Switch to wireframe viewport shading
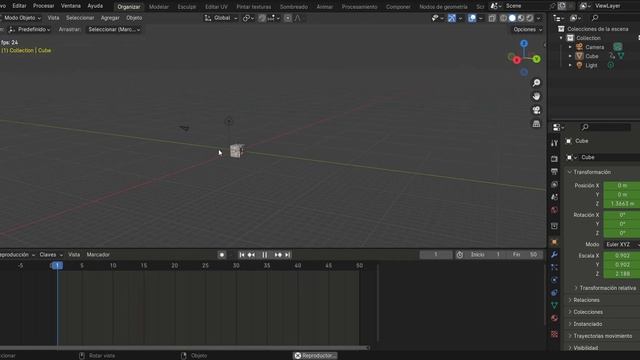 pyautogui.click(x=503, y=18)
